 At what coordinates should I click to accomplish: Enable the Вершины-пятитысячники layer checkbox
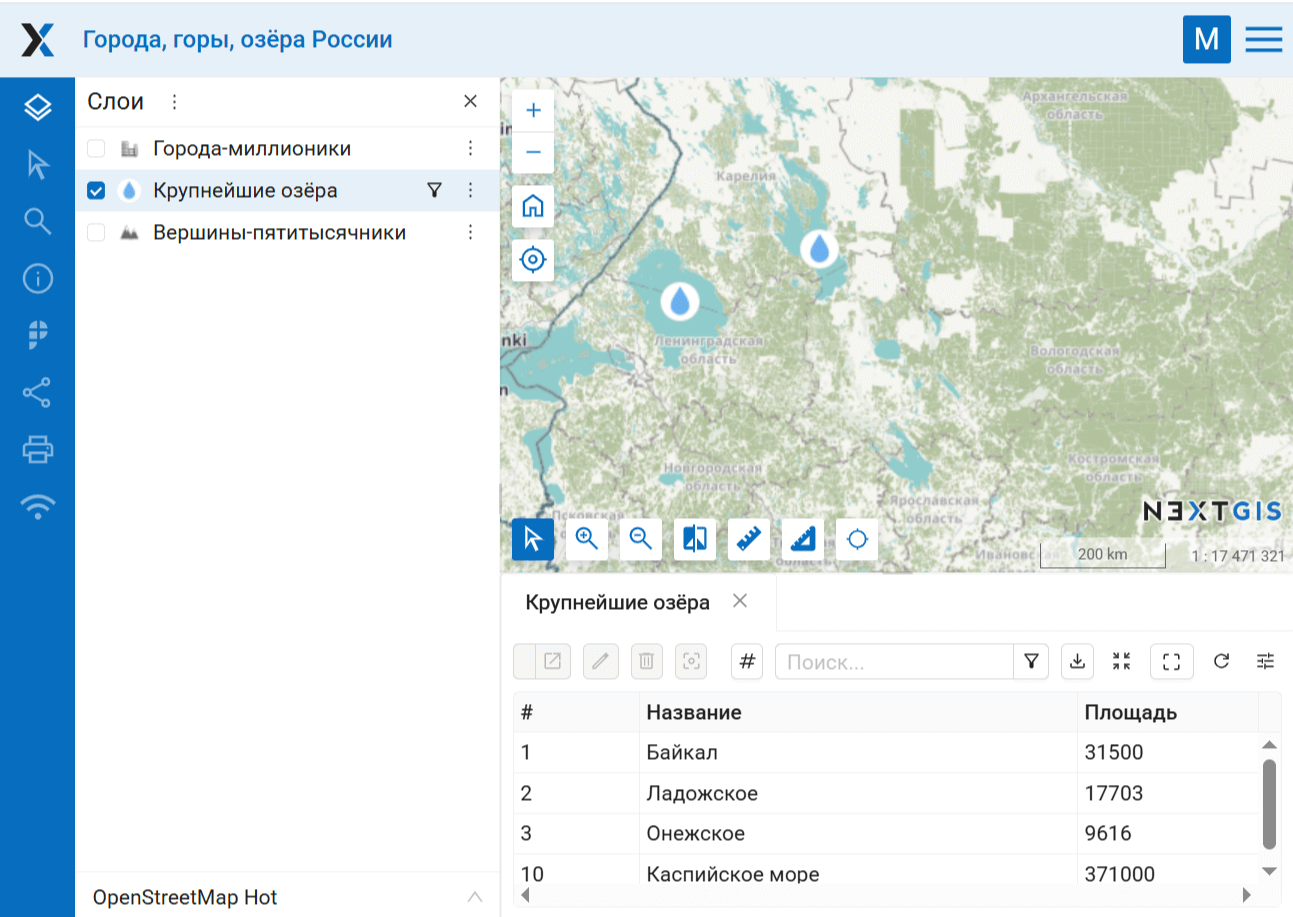click(96, 233)
